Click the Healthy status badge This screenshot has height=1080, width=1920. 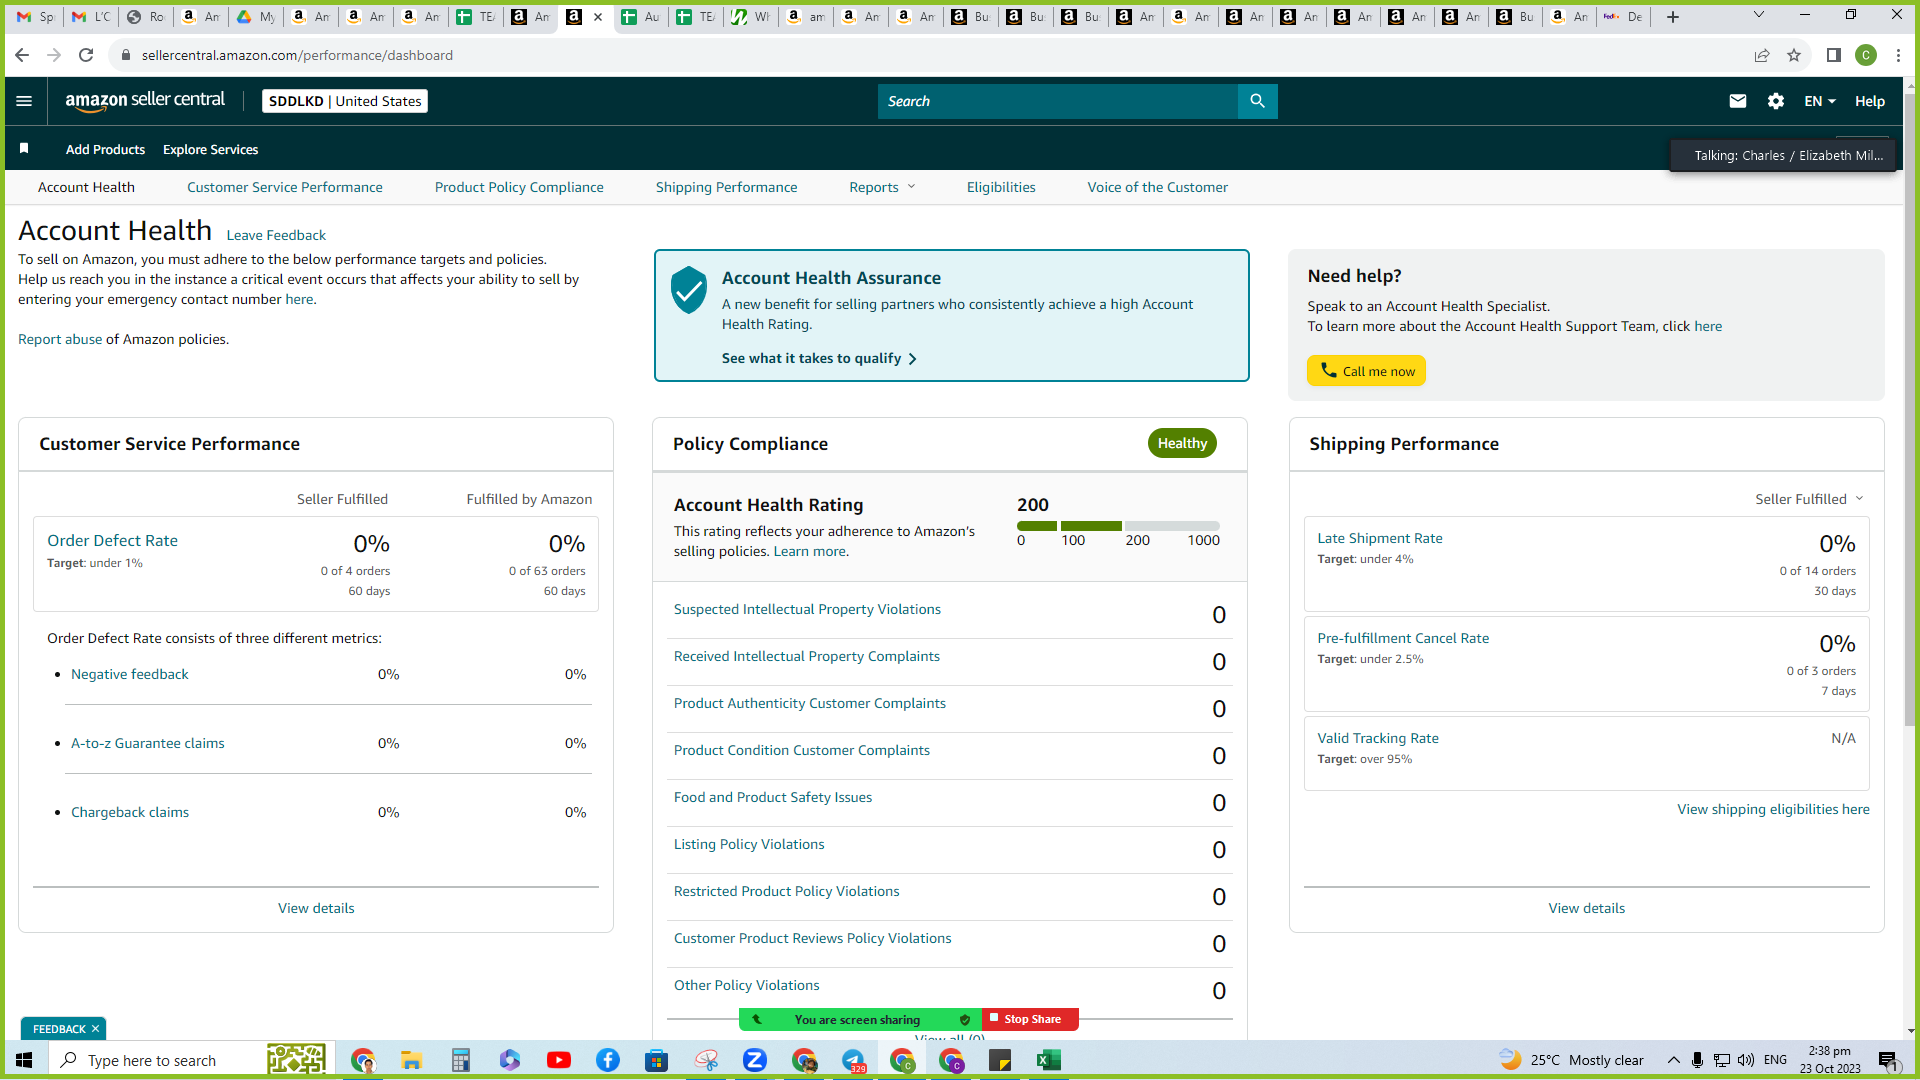1182,443
